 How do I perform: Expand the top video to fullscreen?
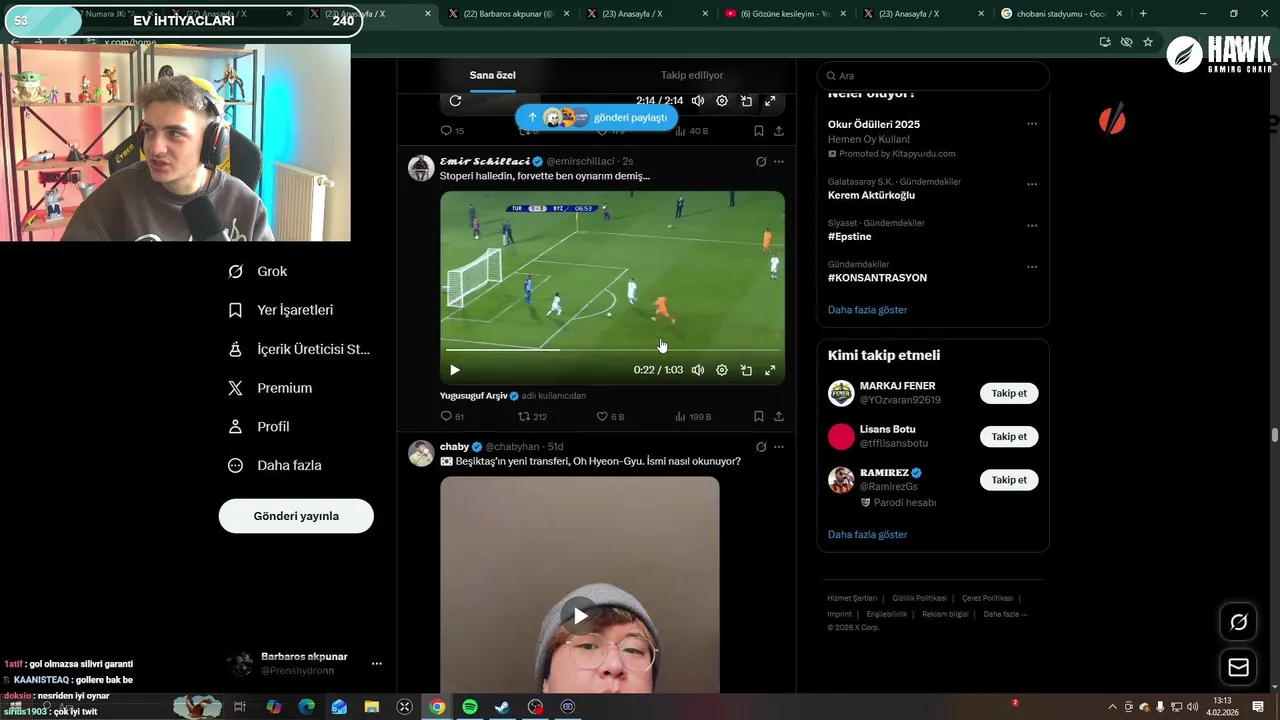point(770,101)
